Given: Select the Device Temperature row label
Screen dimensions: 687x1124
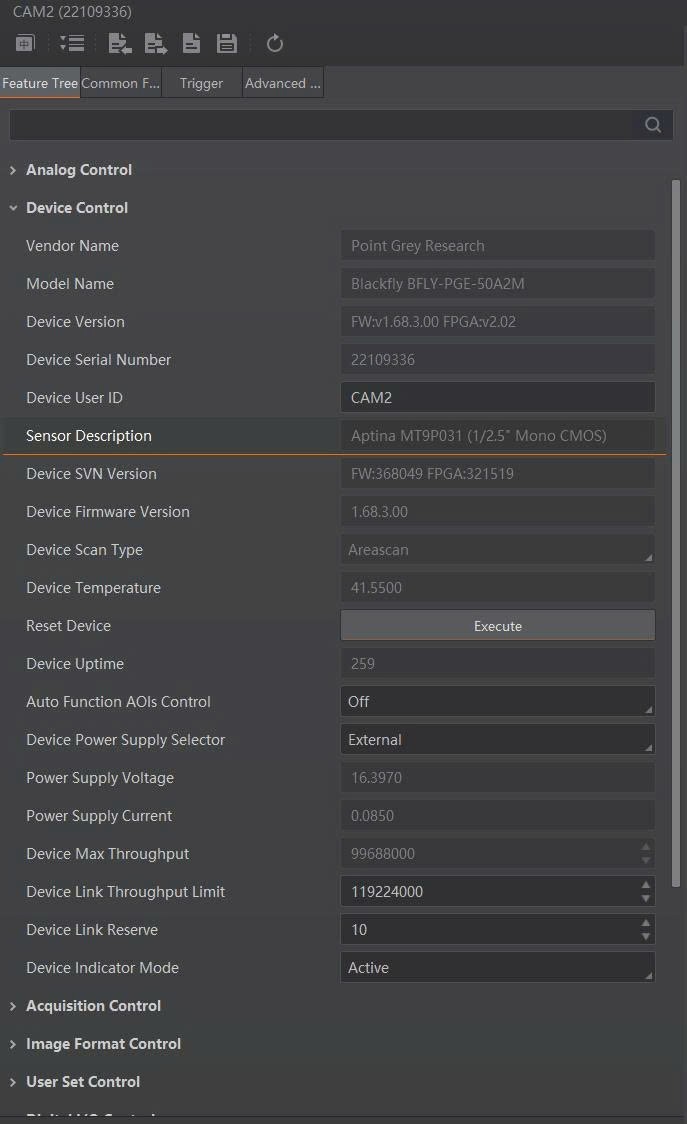Looking at the screenshot, I should click(93, 588).
